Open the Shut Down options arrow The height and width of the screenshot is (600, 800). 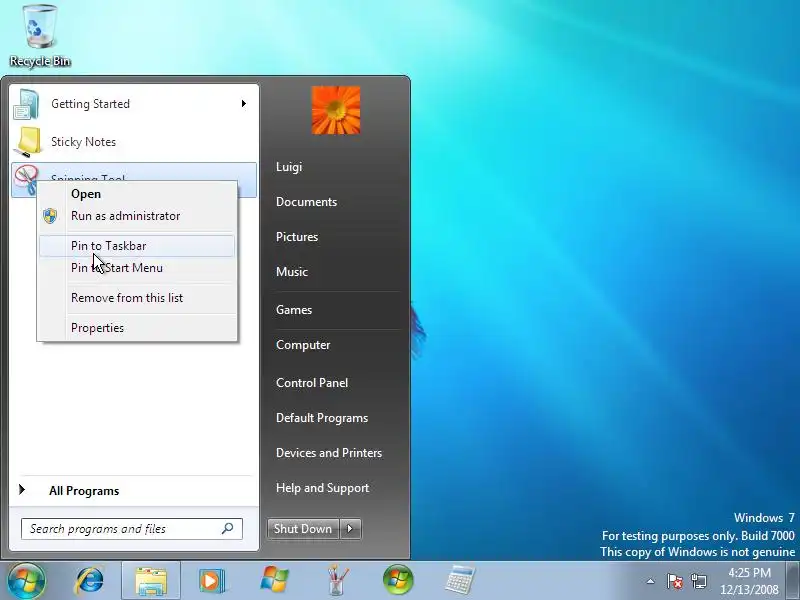(x=350, y=529)
